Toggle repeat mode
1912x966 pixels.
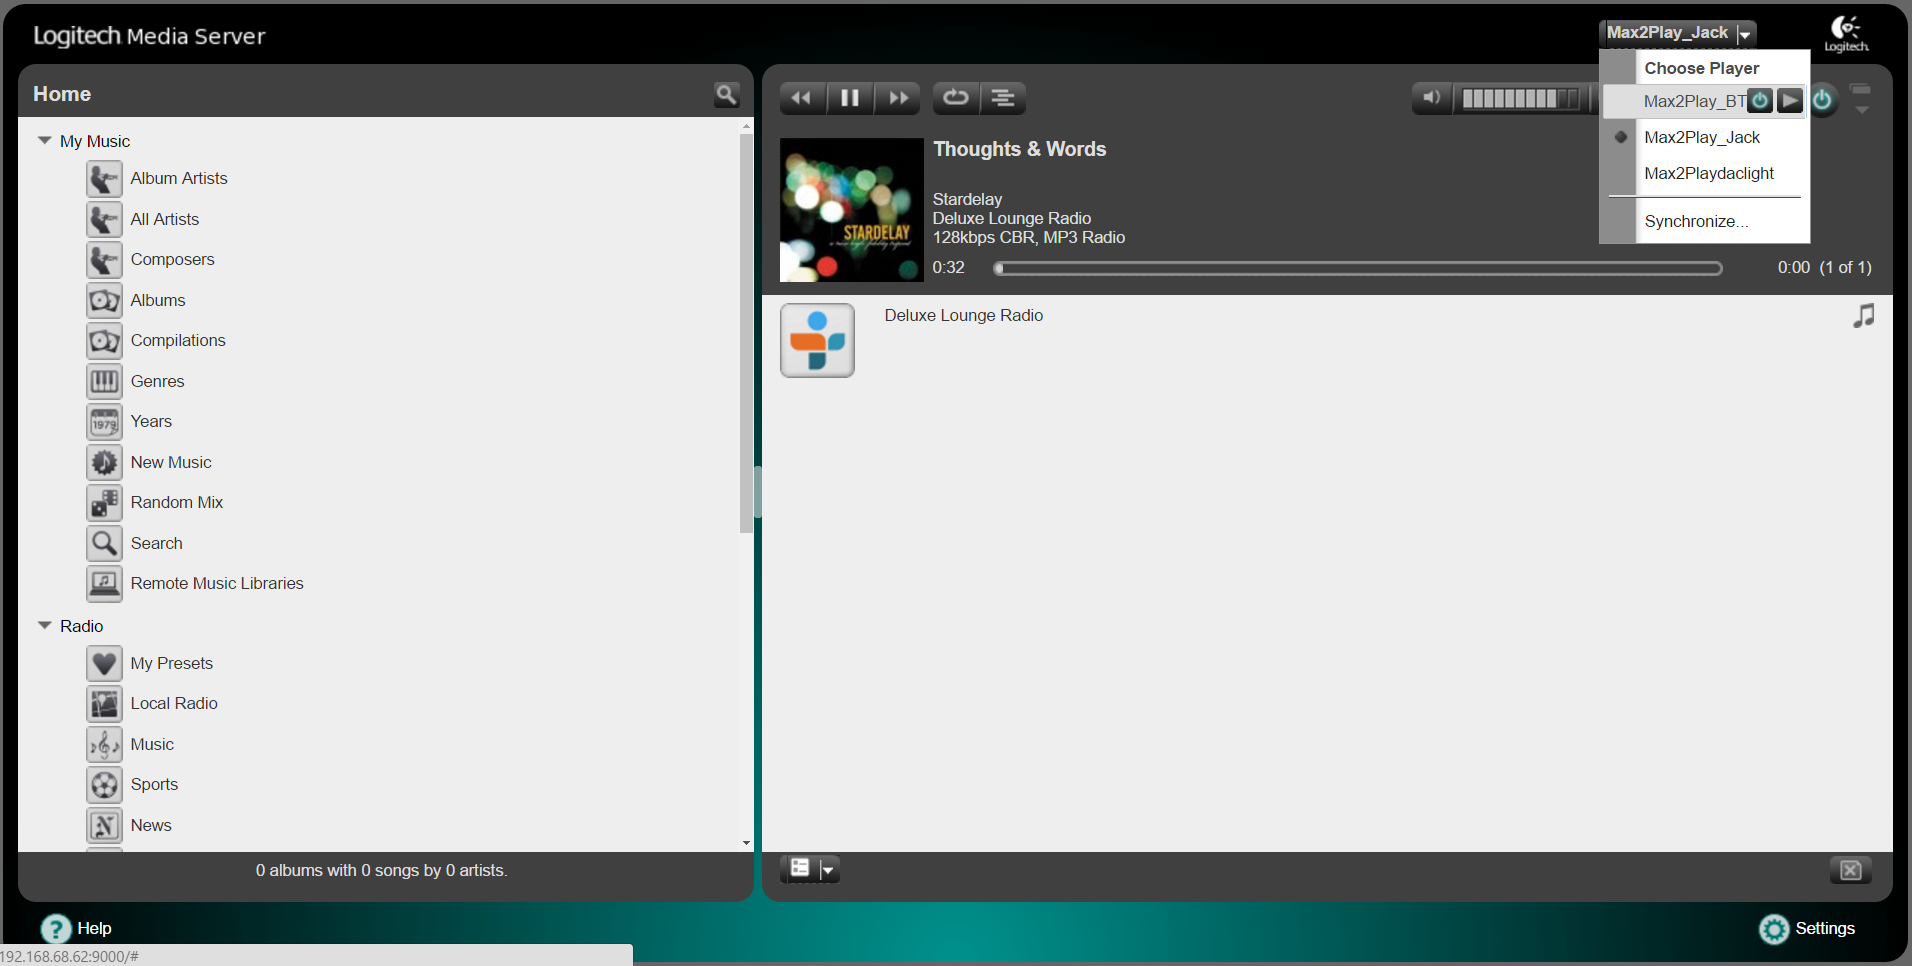956,98
